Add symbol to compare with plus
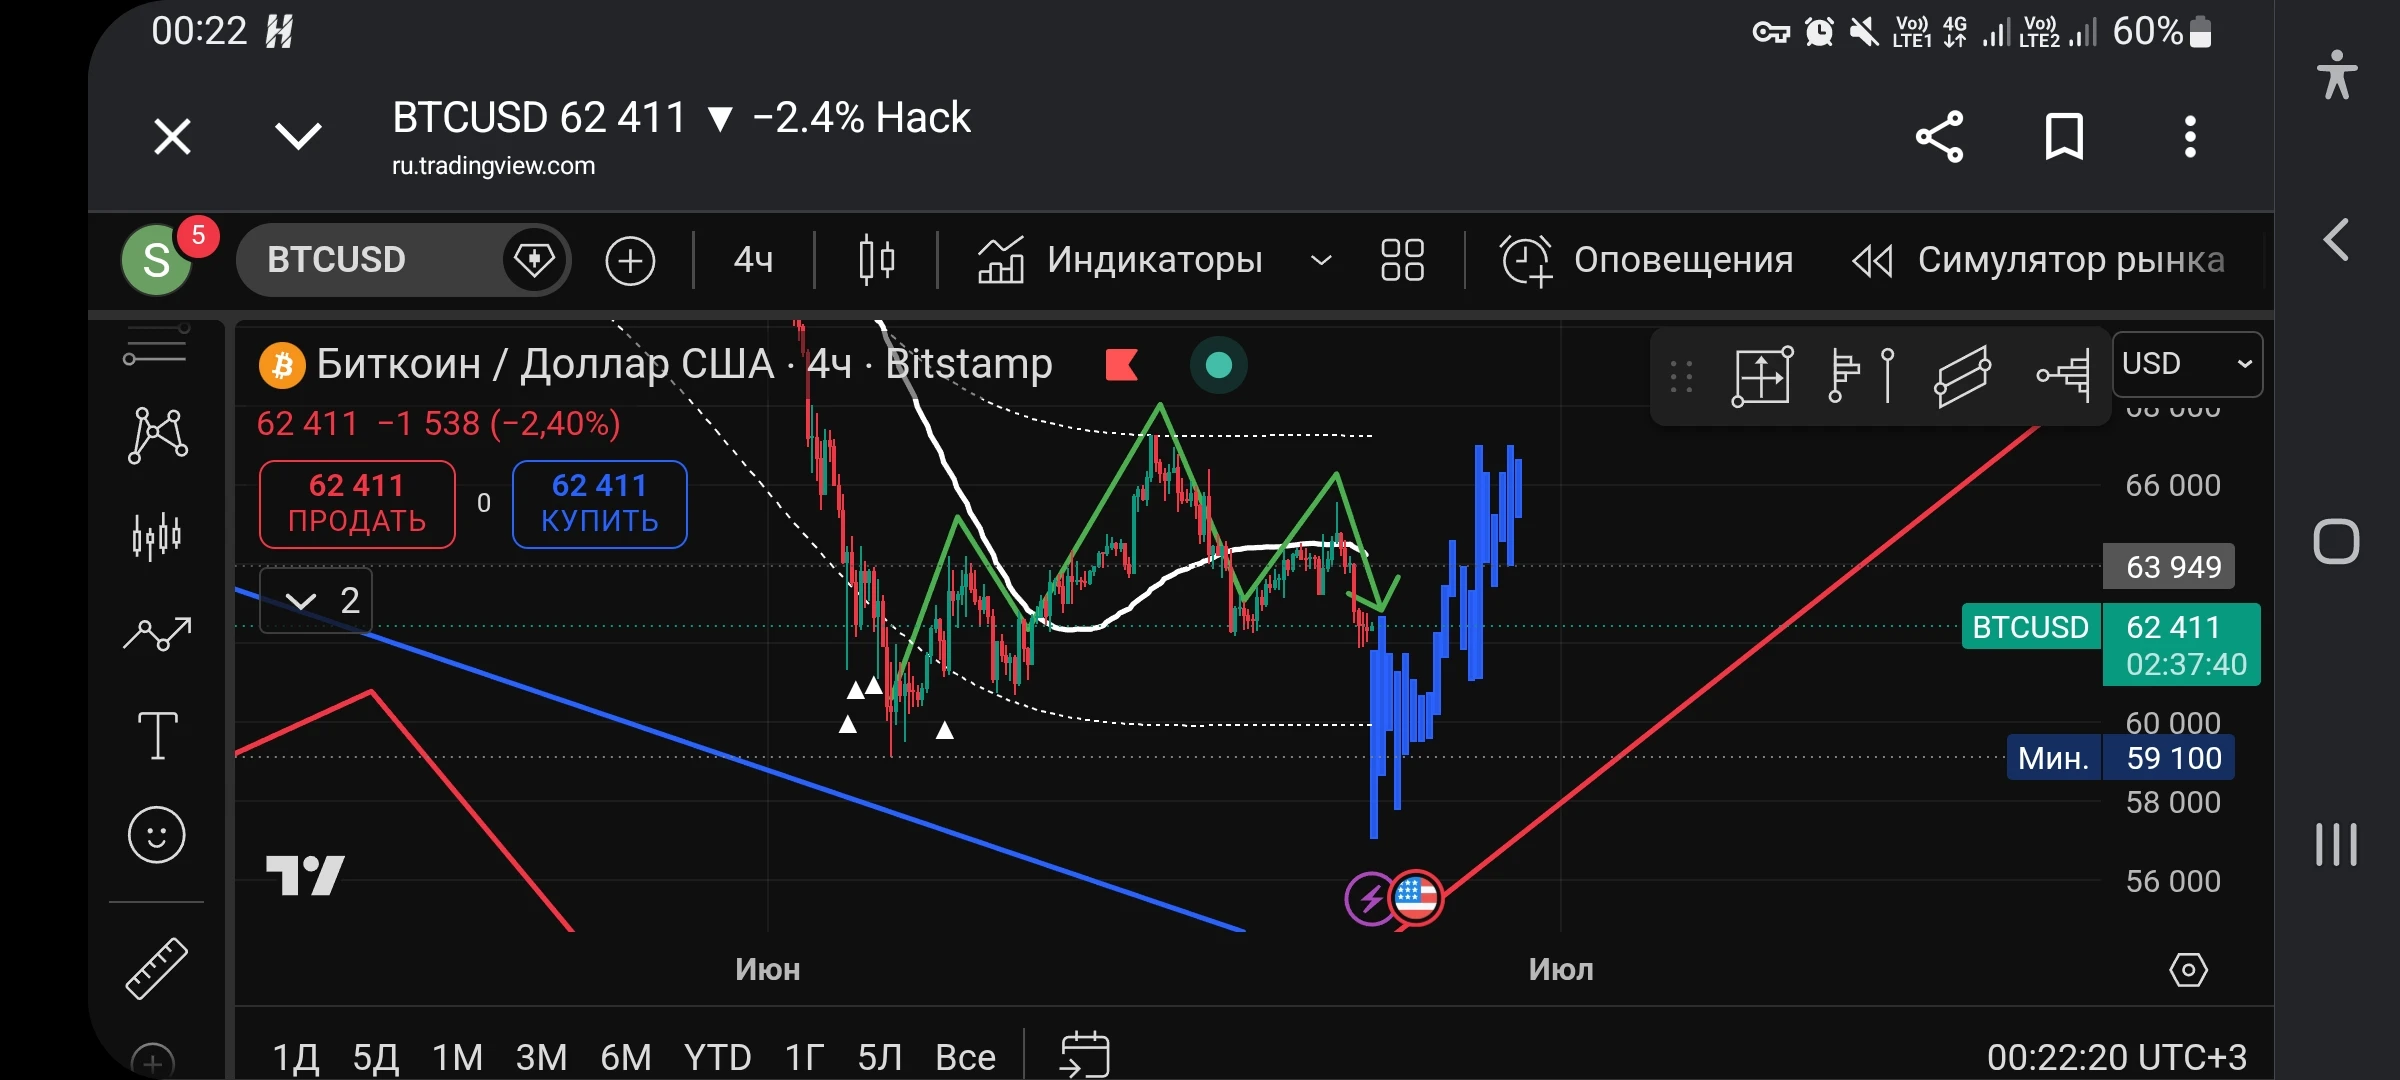This screenshot has height=1080, width=2400. point(630,261)
